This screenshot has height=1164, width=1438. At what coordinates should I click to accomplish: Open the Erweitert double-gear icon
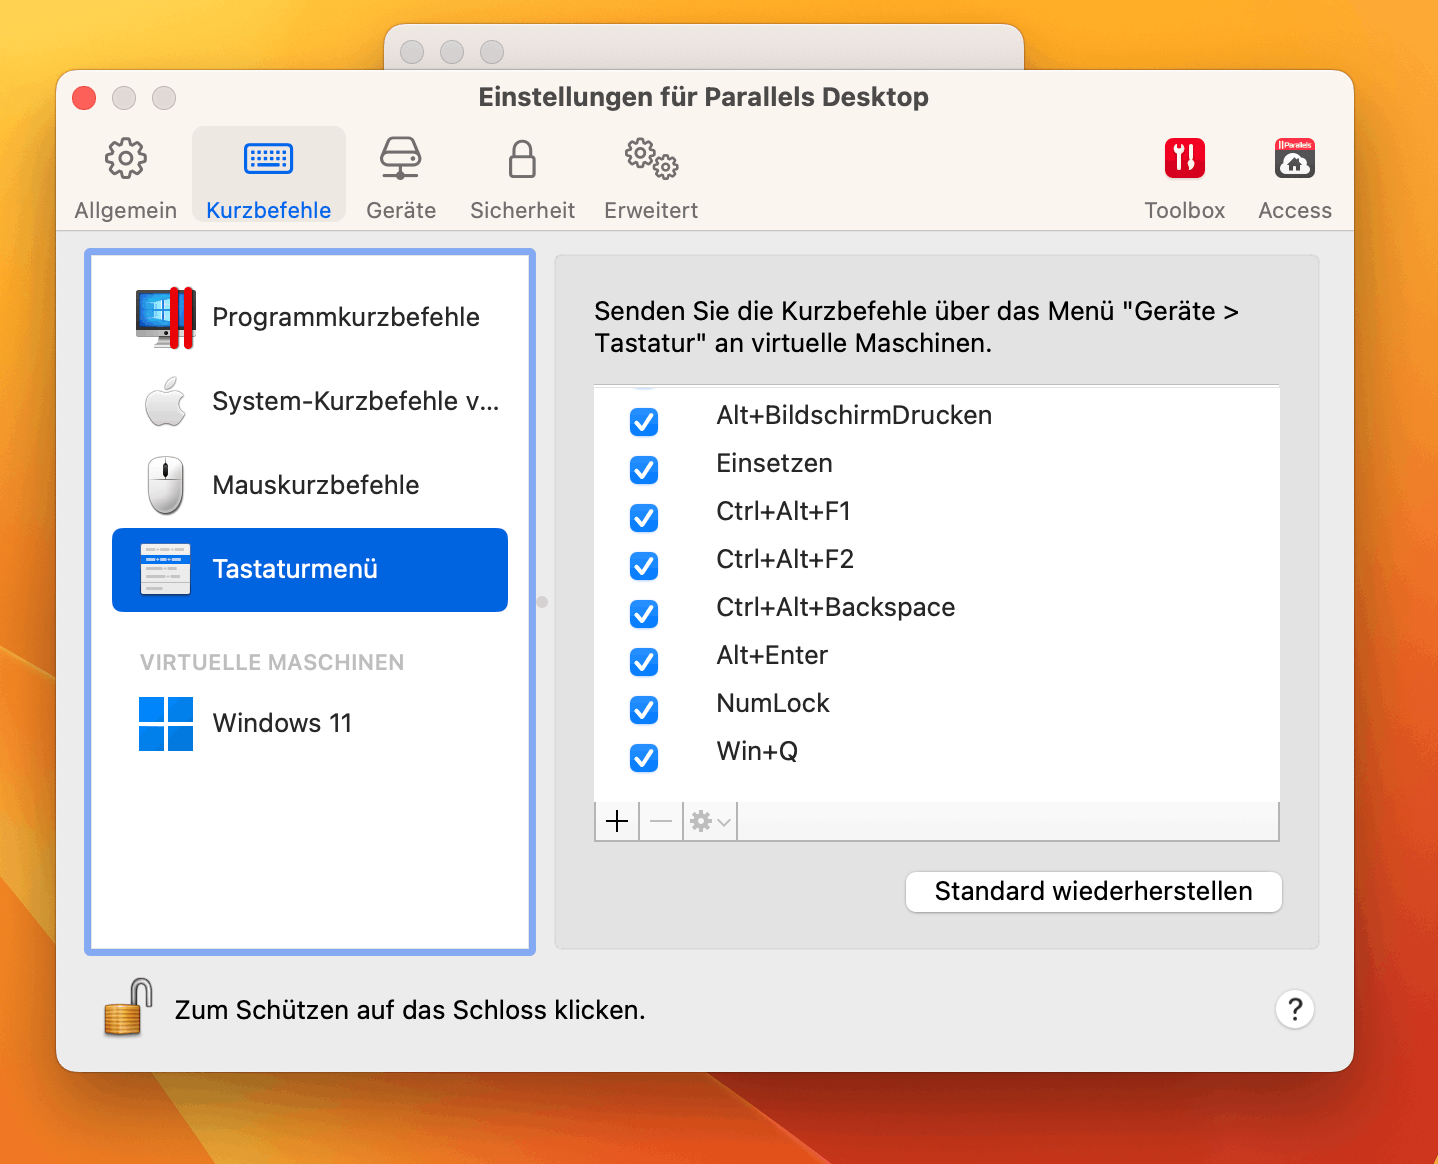(x=651, y=158)
